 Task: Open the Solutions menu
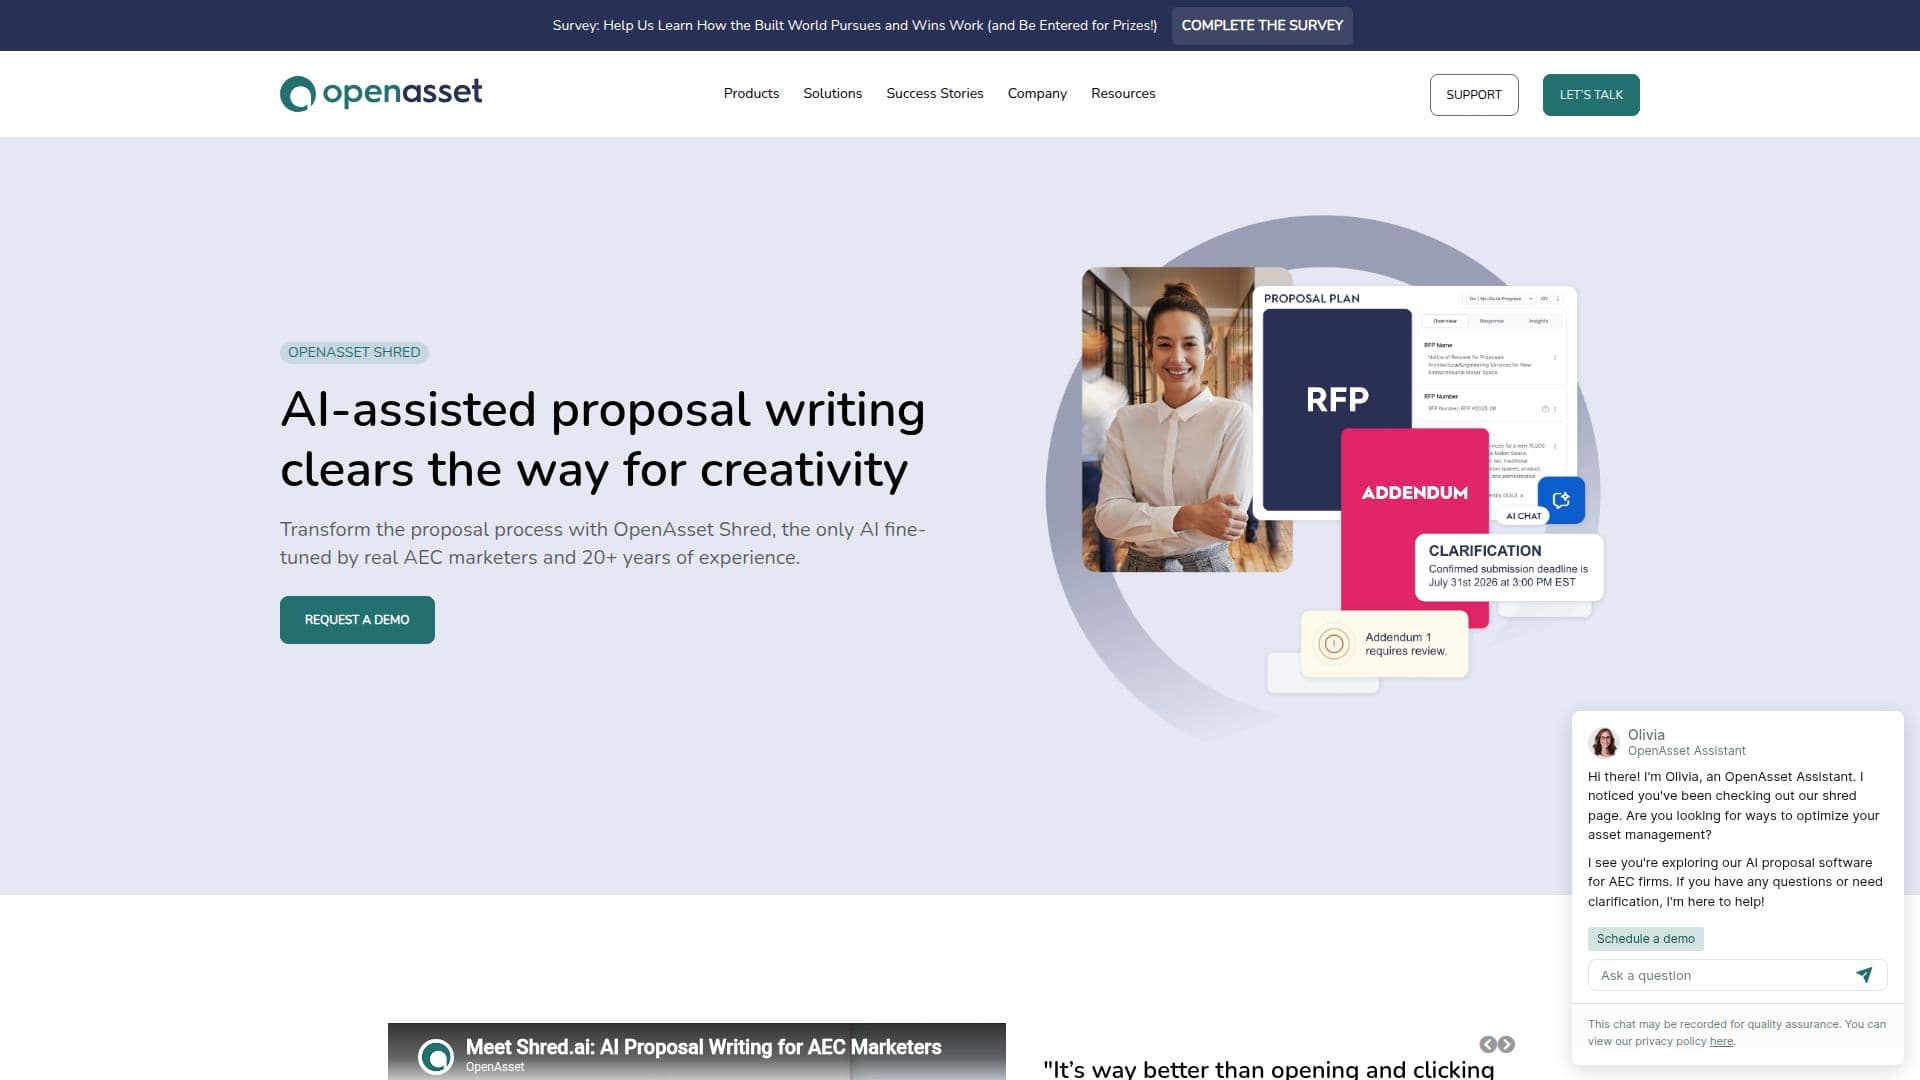pos(832,93)
